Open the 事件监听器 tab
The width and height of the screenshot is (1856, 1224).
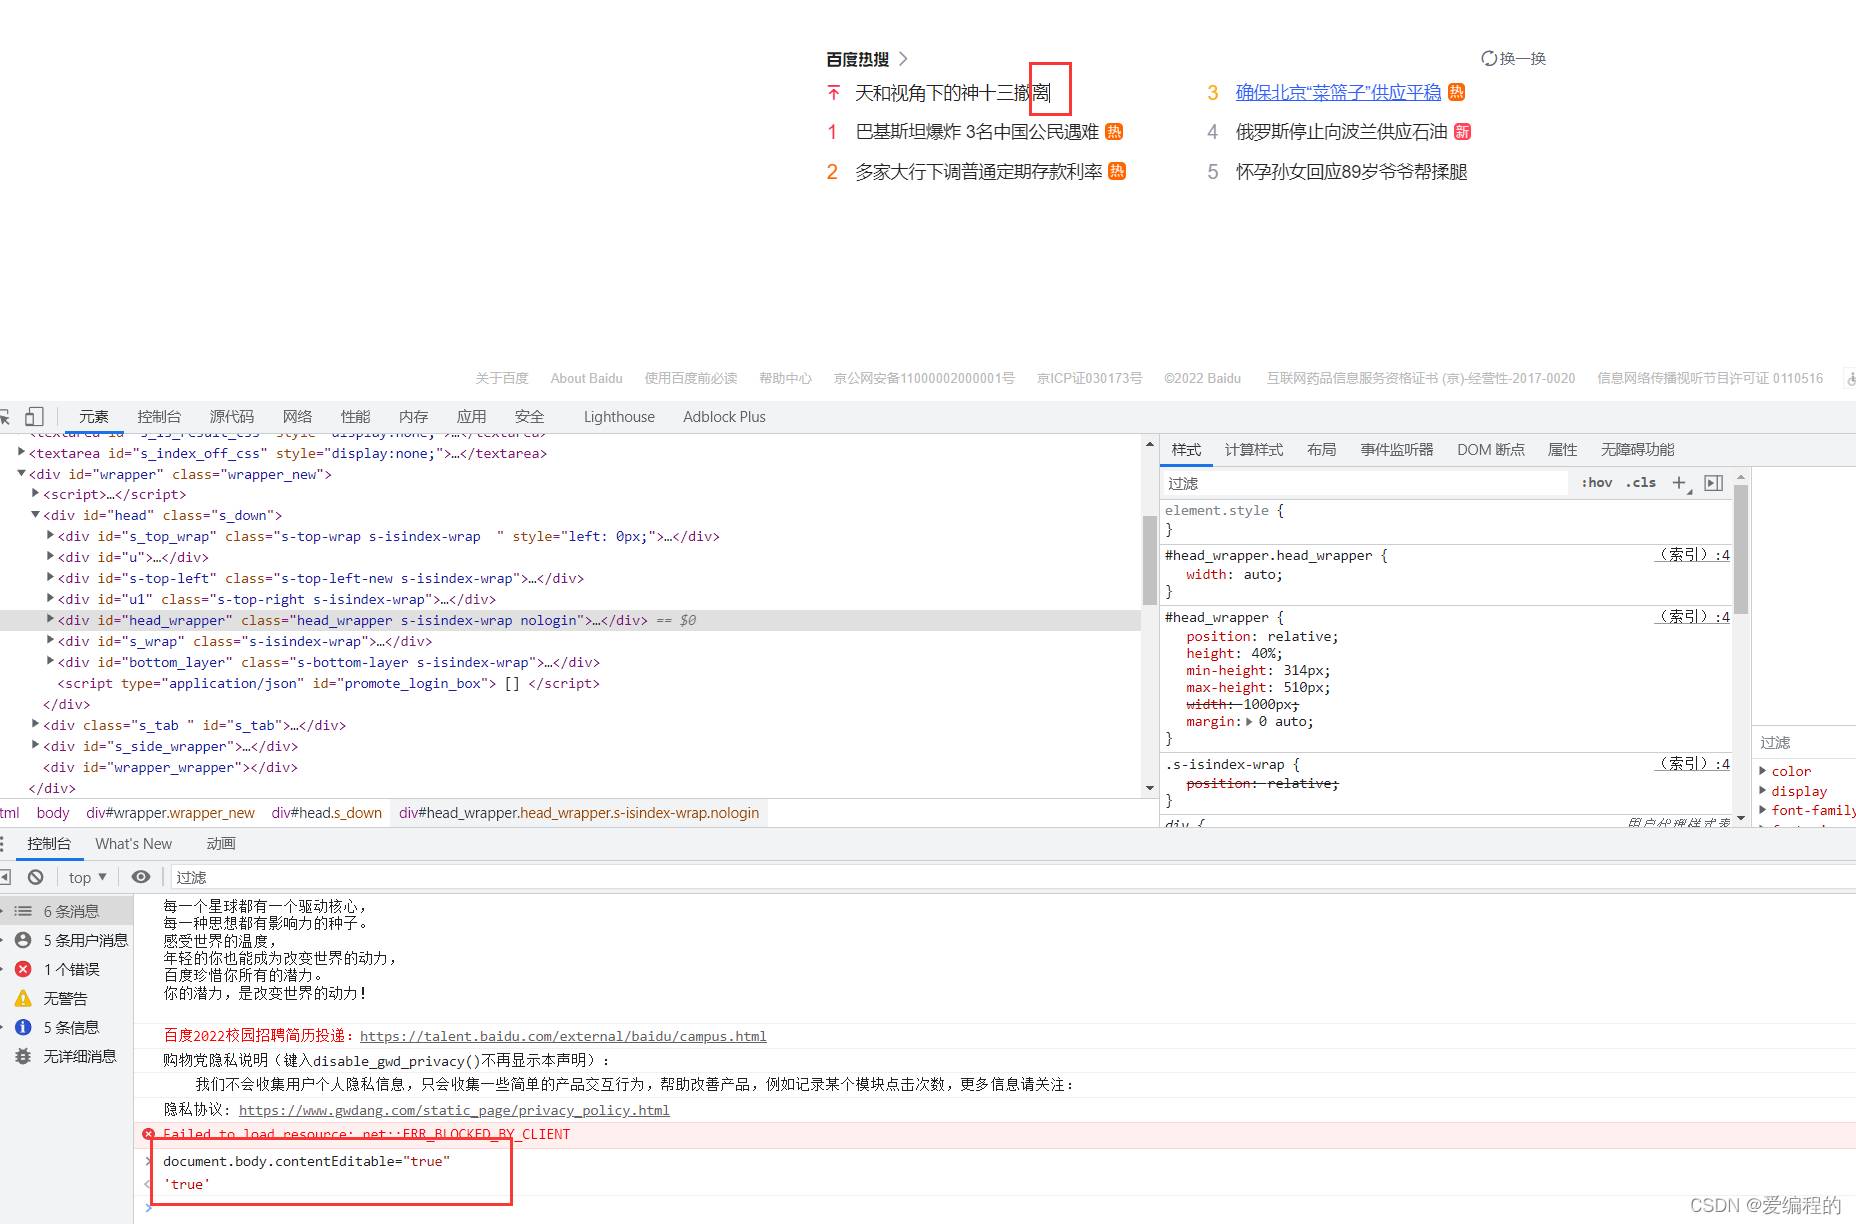click(x=1397, y=450)
